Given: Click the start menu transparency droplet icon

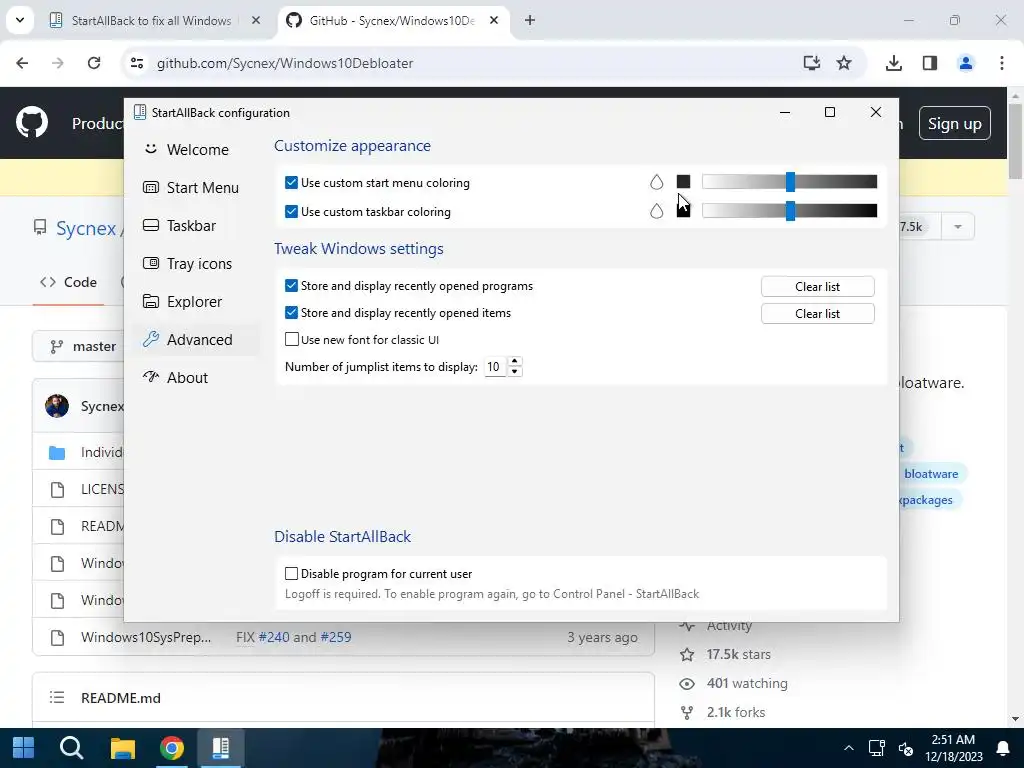Looking at the screenshot, I should [656, 182].
